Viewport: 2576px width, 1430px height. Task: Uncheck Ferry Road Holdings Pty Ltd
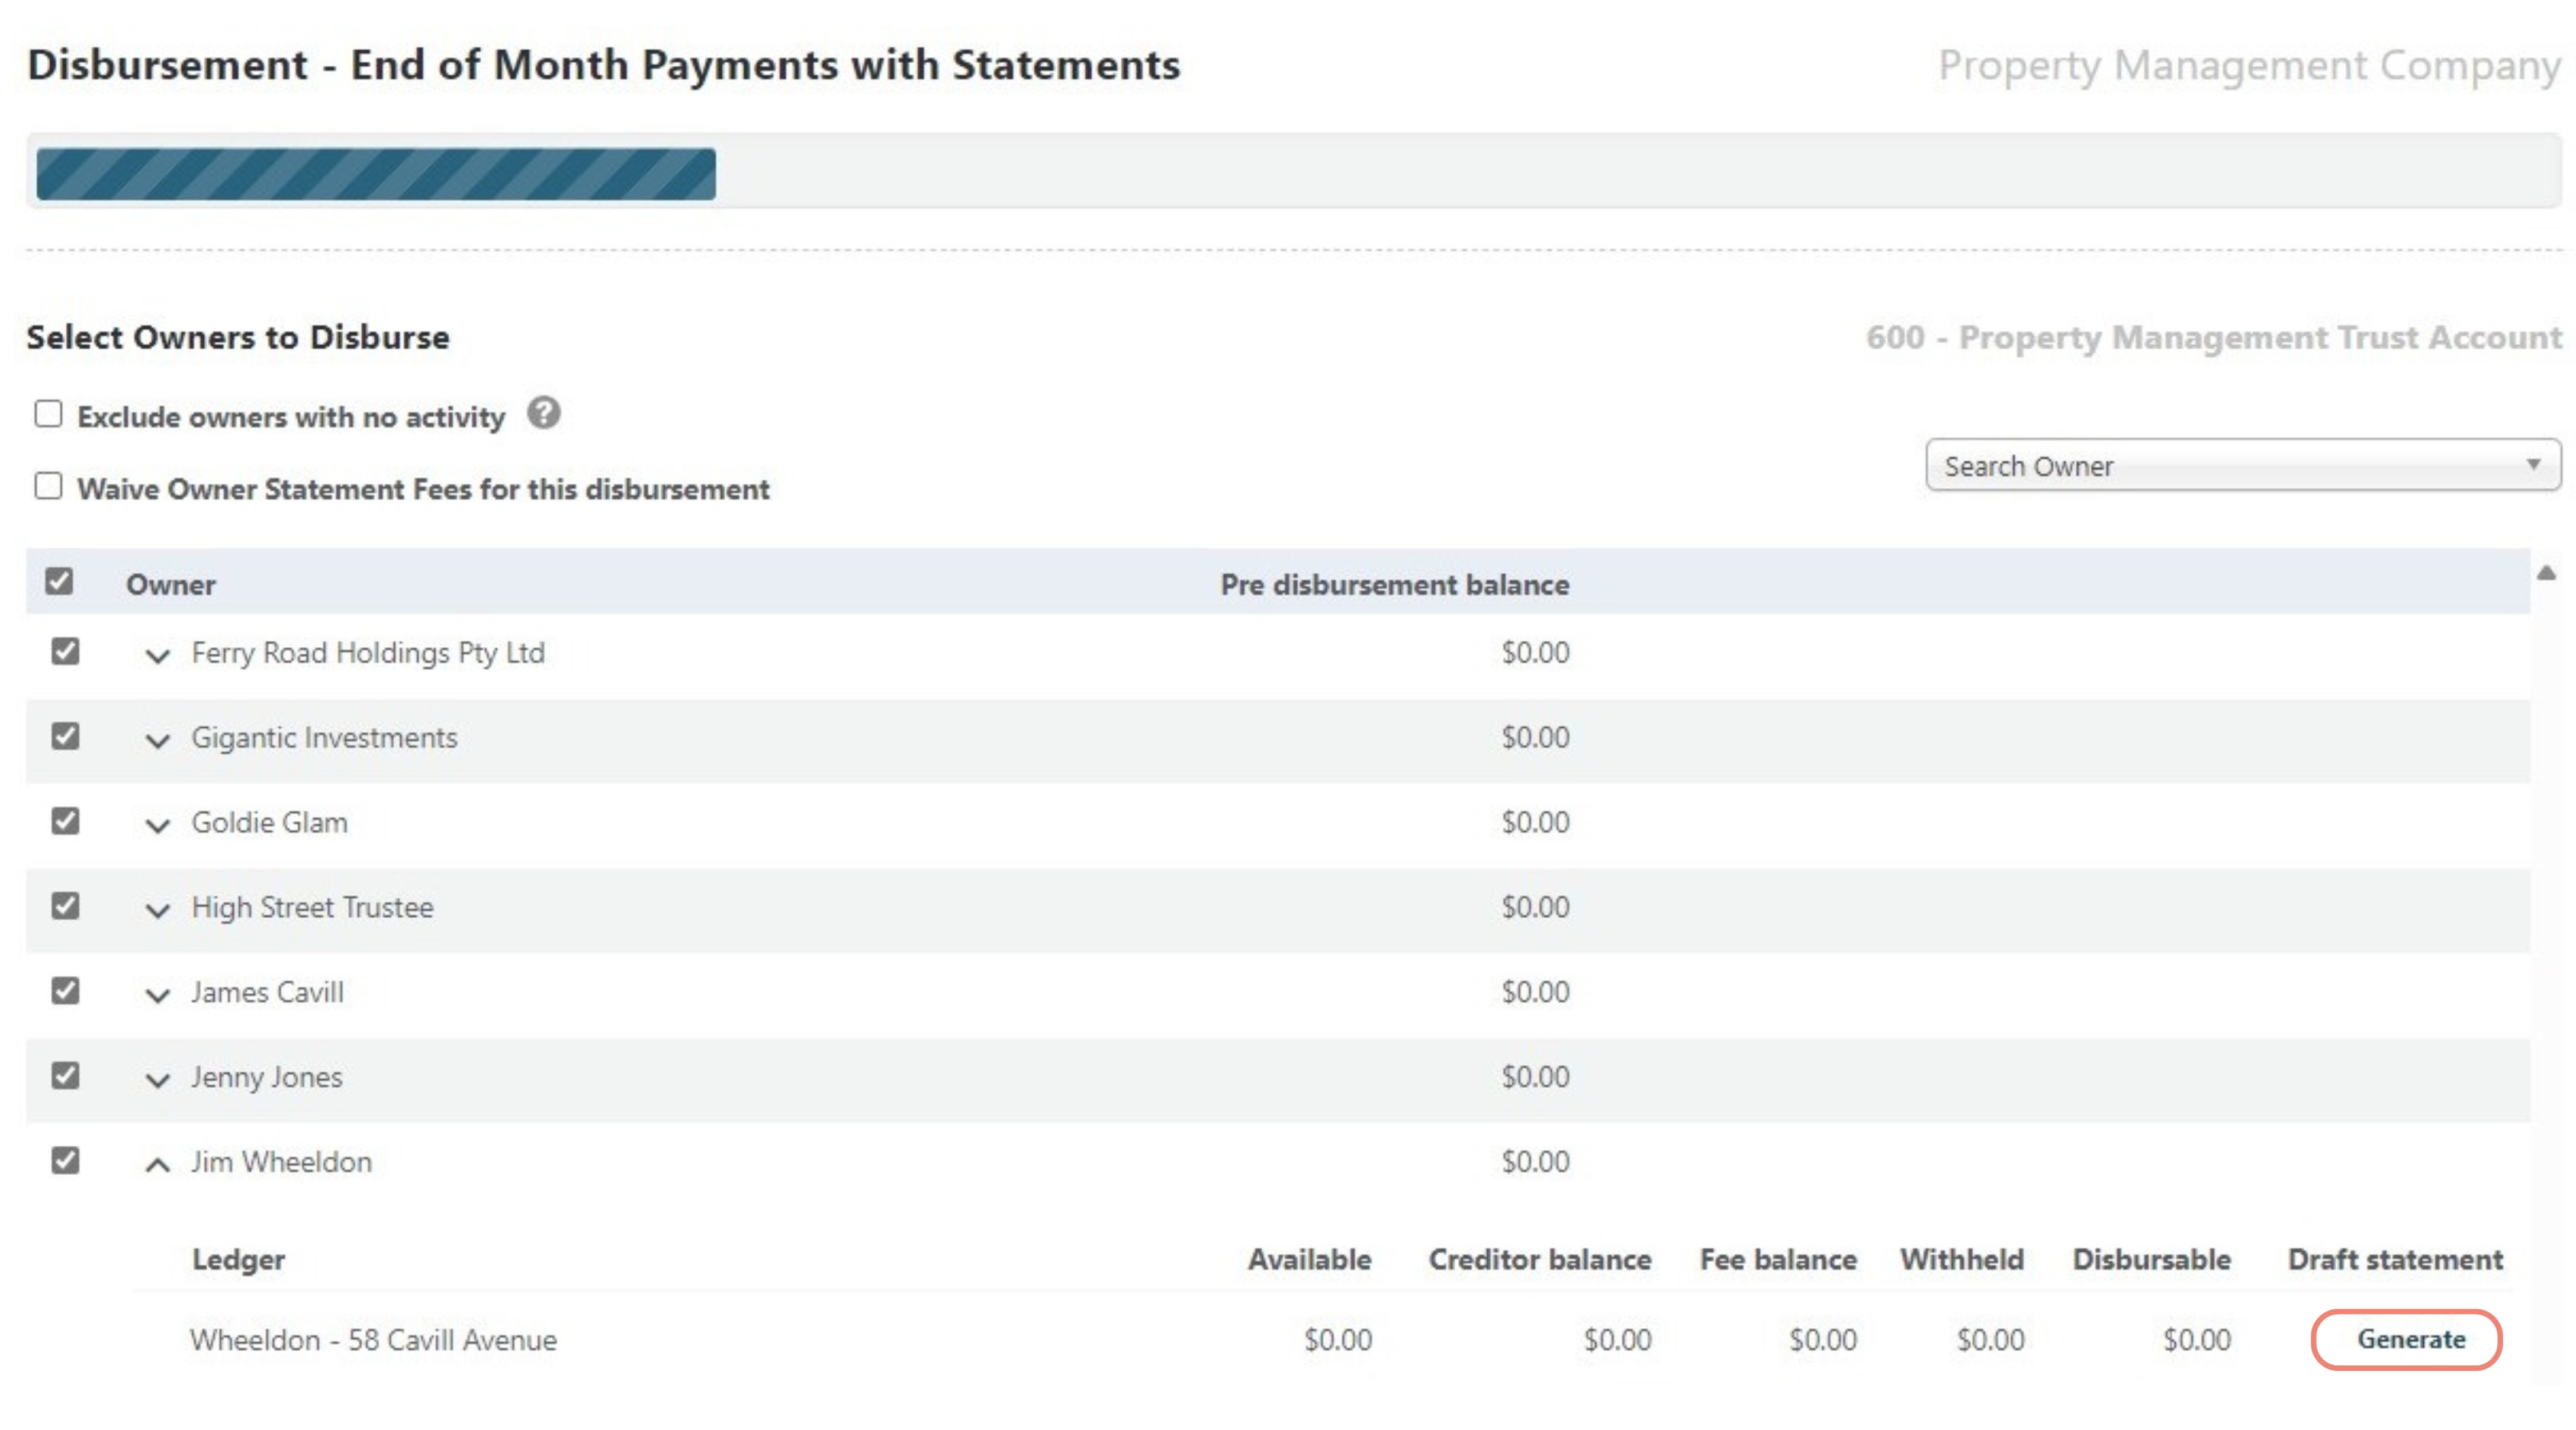coord(65,652)
